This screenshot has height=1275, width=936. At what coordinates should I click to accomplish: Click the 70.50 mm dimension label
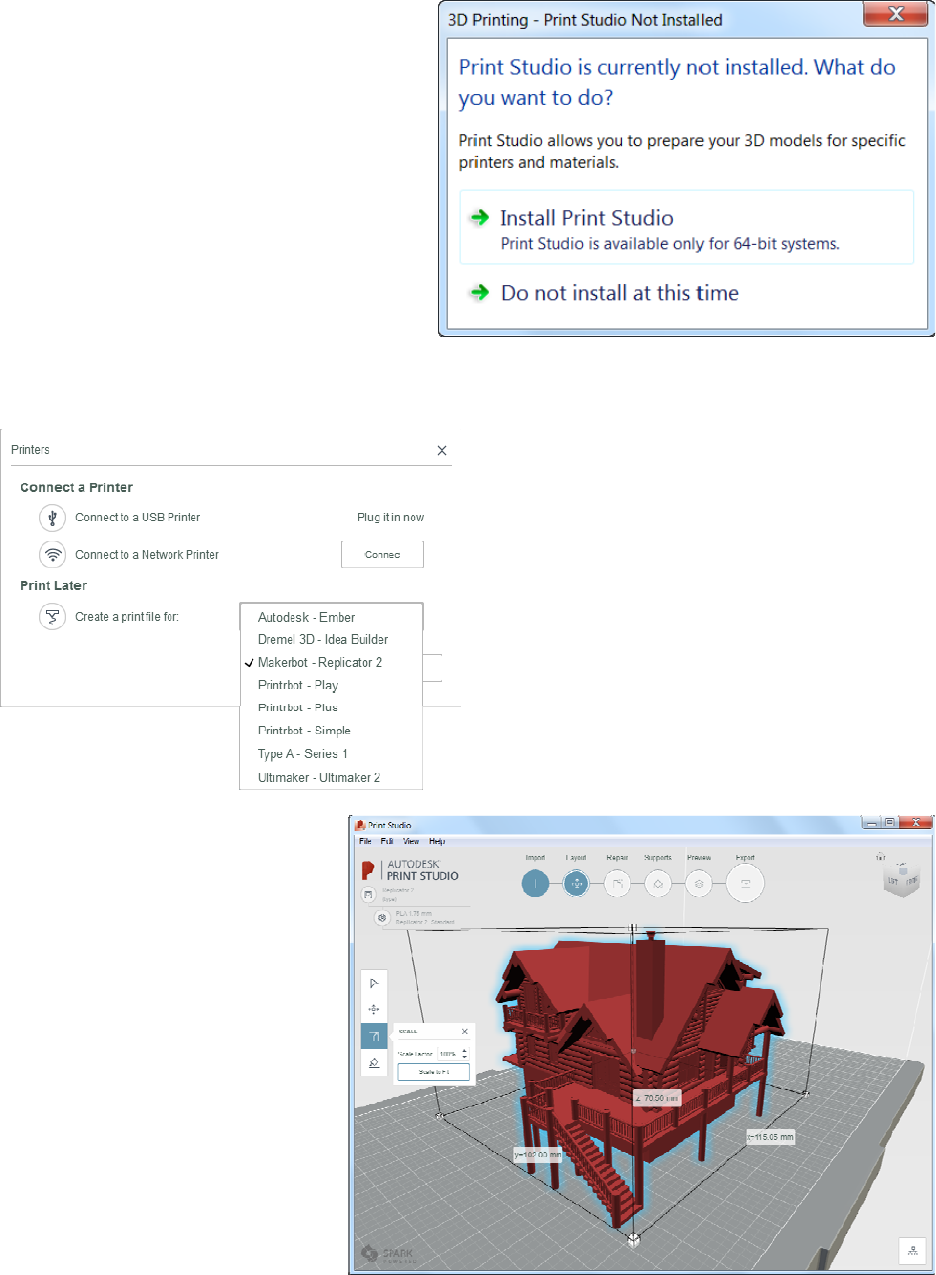(659, 1097)
